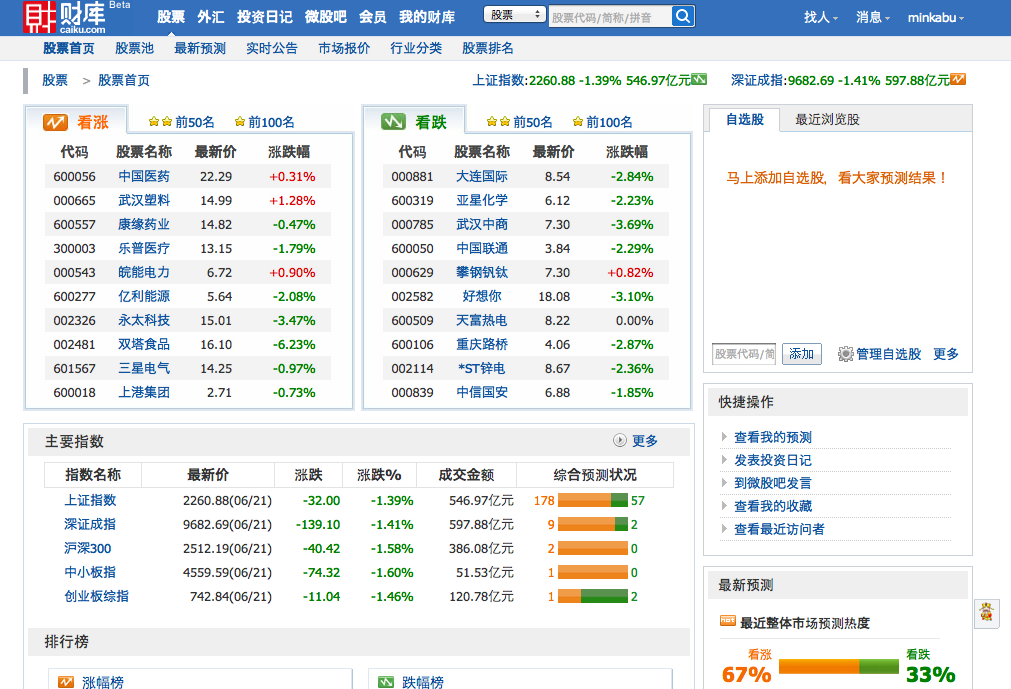Viewport: 1011px width, 689px height.
Task: Click the green 看跌 trend icon
Action: 393,122
